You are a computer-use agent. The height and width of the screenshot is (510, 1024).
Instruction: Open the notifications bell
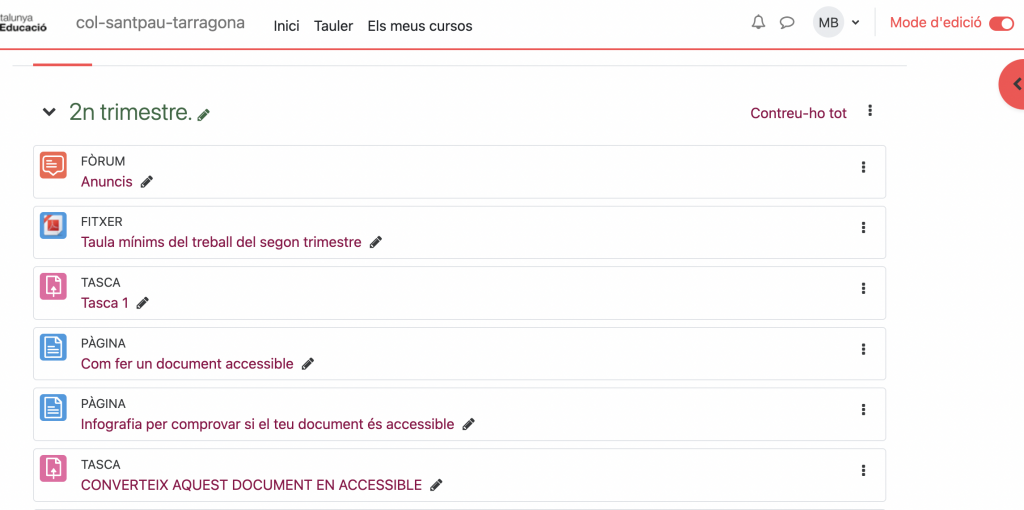tap(758, 23)
